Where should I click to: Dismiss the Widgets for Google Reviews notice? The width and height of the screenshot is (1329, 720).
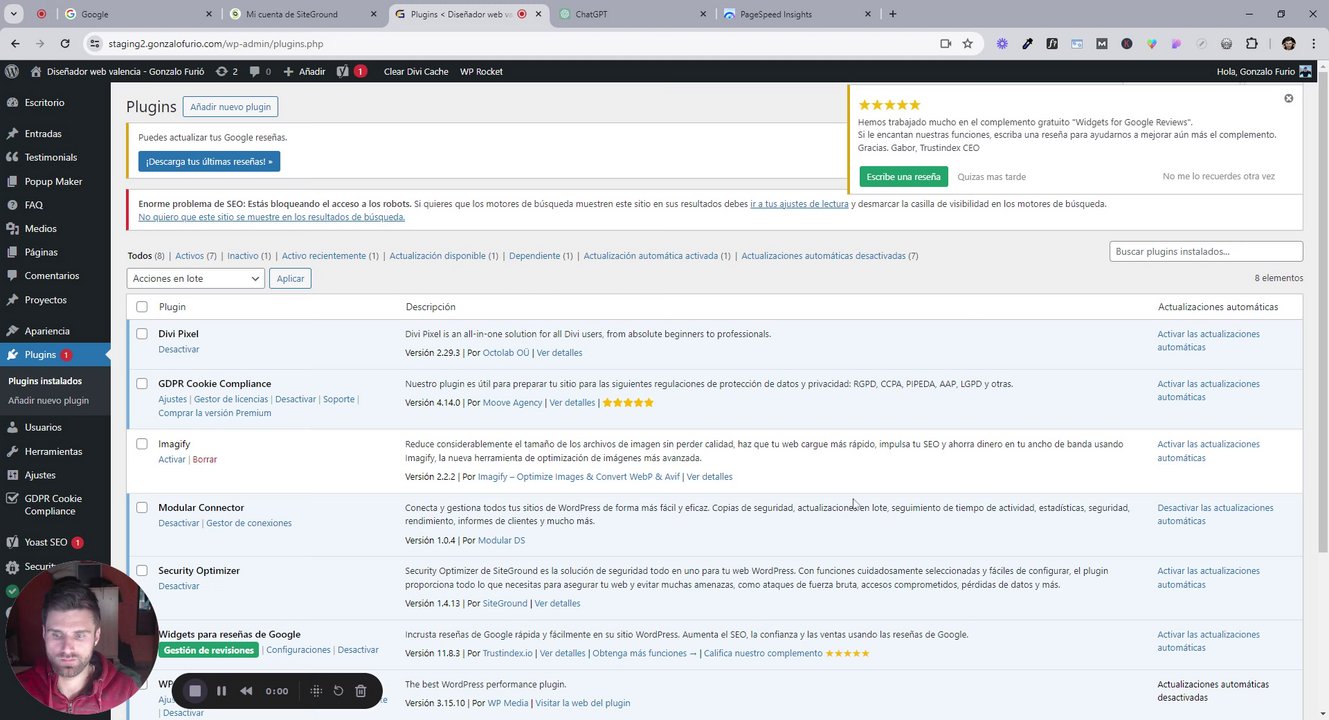(x=1288, y=98)
